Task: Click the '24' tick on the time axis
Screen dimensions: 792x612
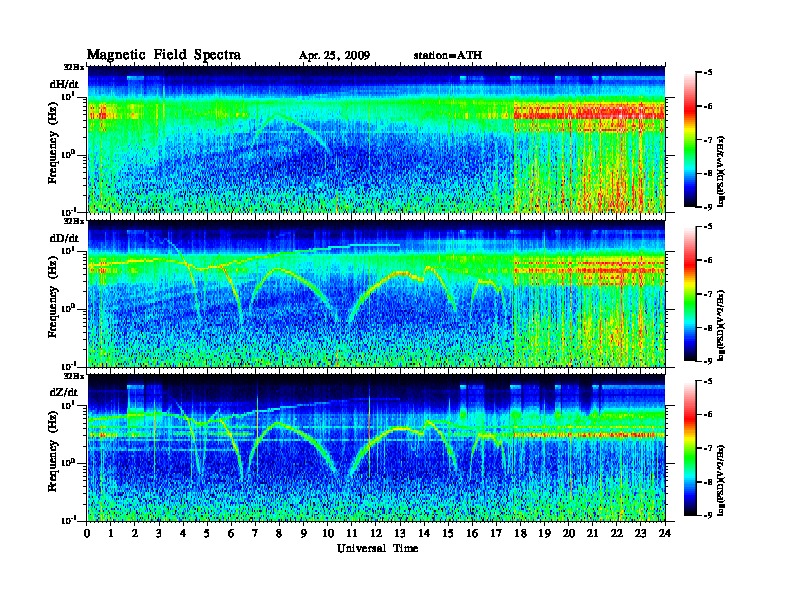Action: click(665, 533)
